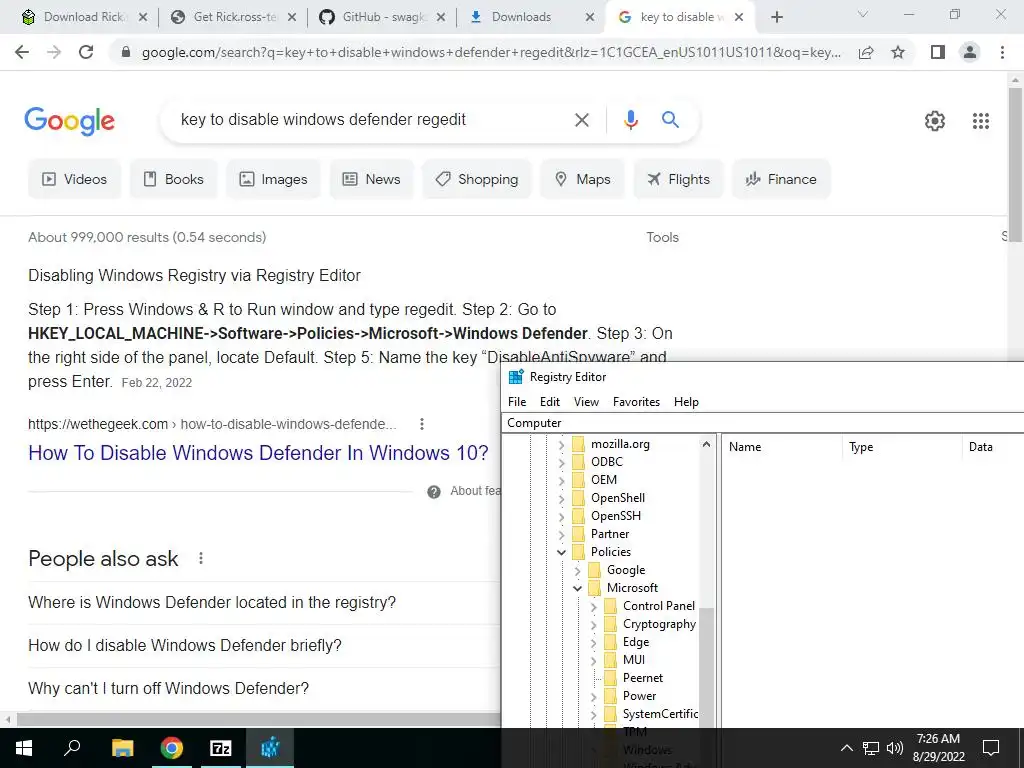
Task: Open volume control in system tray
Action: 895,748
